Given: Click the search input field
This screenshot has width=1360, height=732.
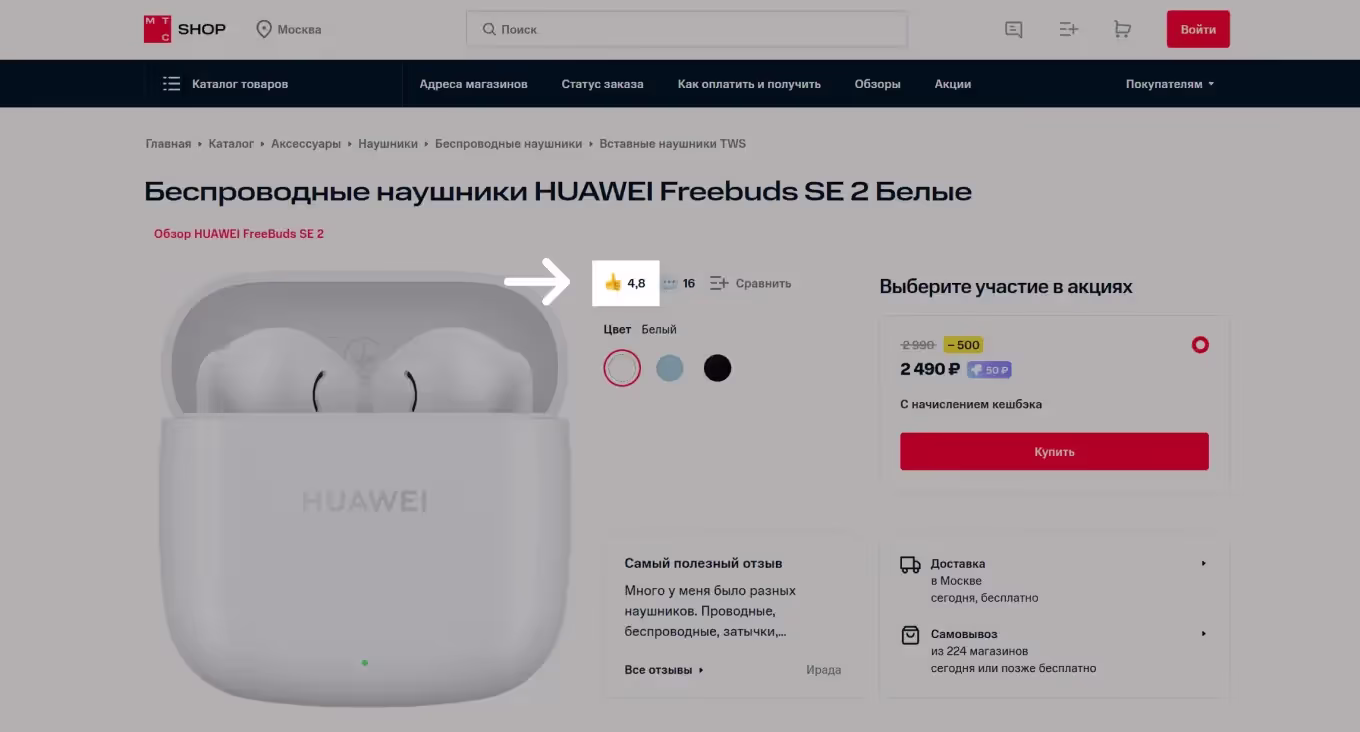Looking at the screenshot, I should [687, 29].
